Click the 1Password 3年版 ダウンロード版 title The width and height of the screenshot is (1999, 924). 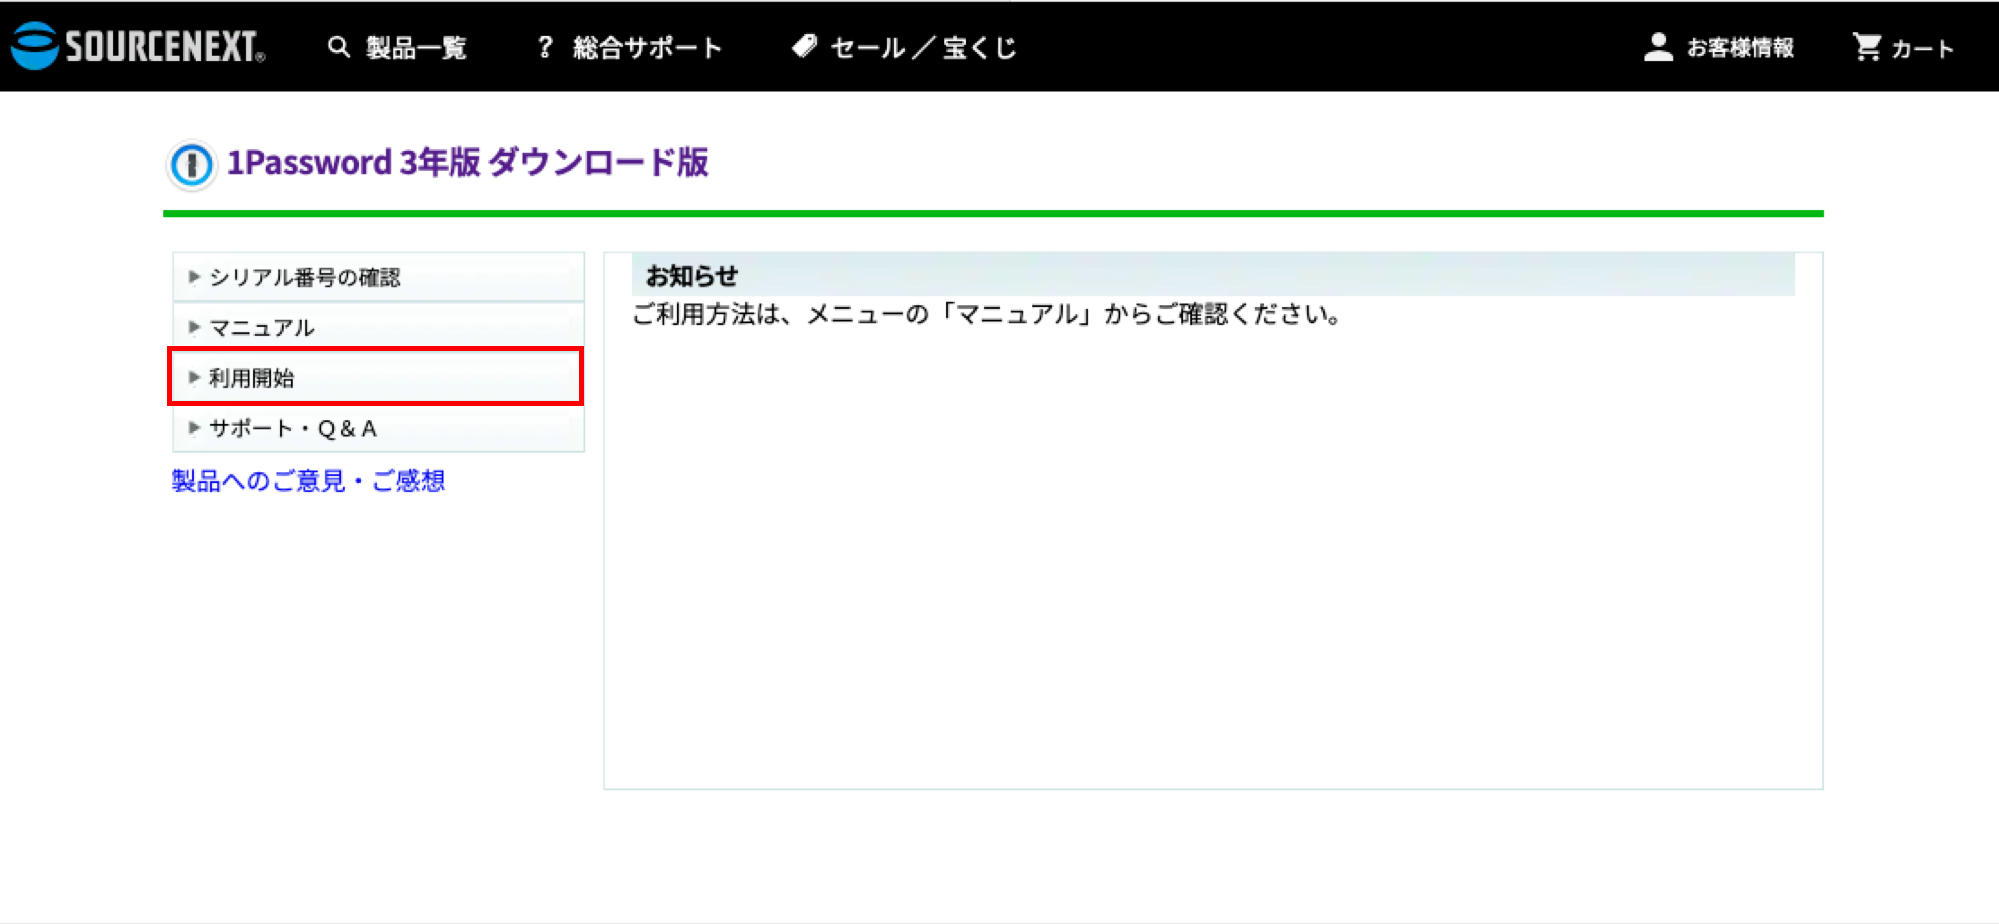coord(468,162)
